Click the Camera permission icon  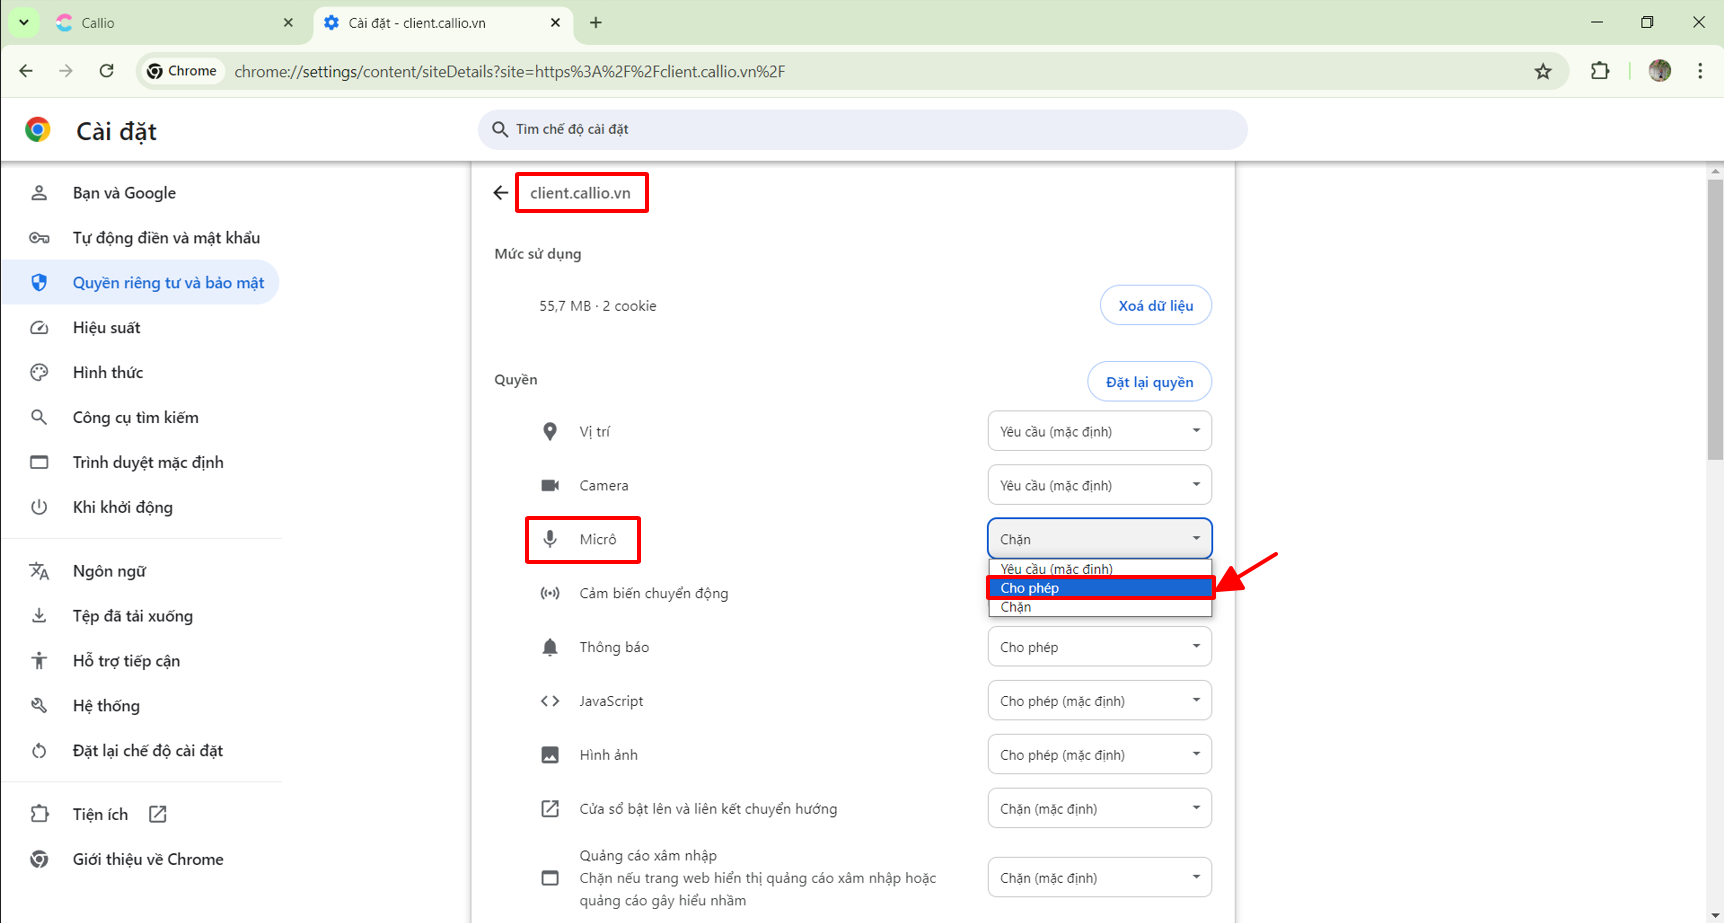tap(550, 485)
